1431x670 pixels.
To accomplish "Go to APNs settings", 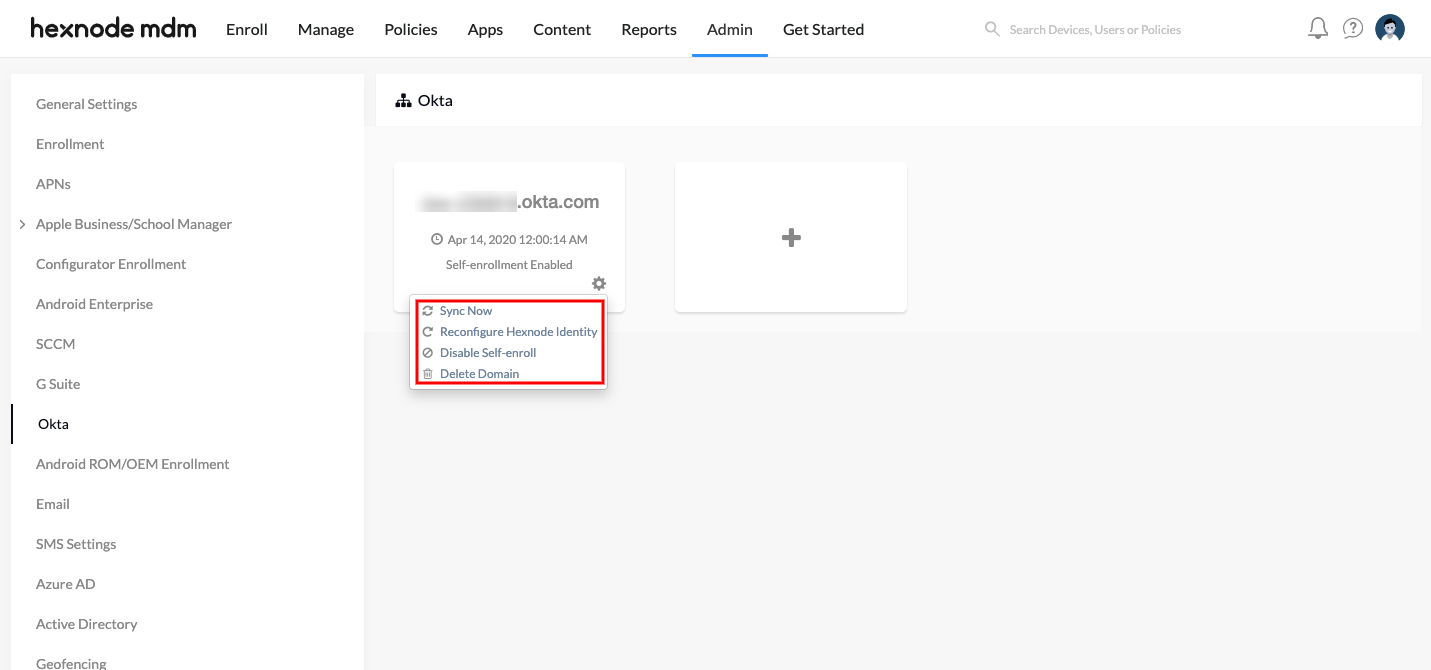I will pyautogui.click(x=53, y=184).
